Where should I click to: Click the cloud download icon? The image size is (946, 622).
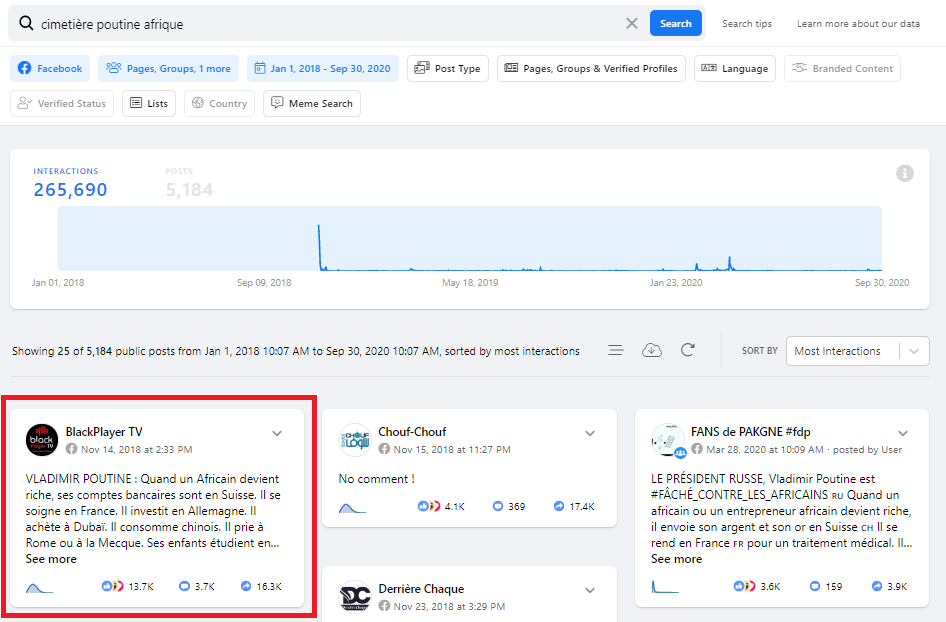(652, 351)
